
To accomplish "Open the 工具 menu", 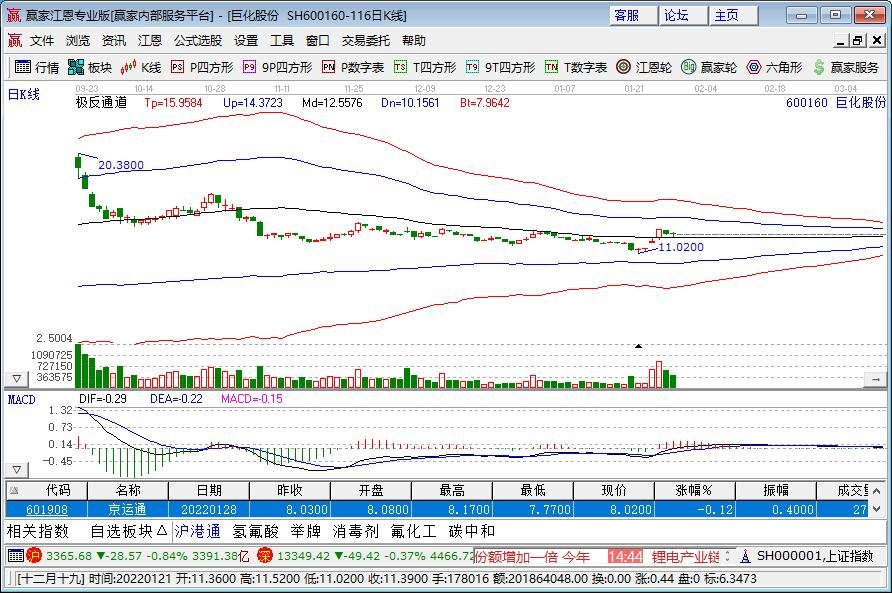I will click(282, 40).
